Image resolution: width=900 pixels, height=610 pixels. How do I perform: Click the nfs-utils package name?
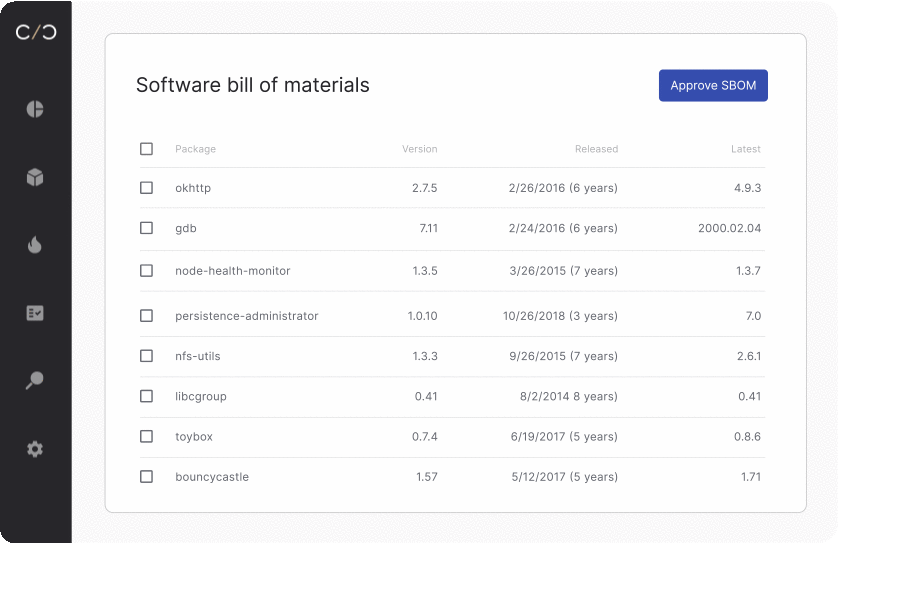coord(197,356)
